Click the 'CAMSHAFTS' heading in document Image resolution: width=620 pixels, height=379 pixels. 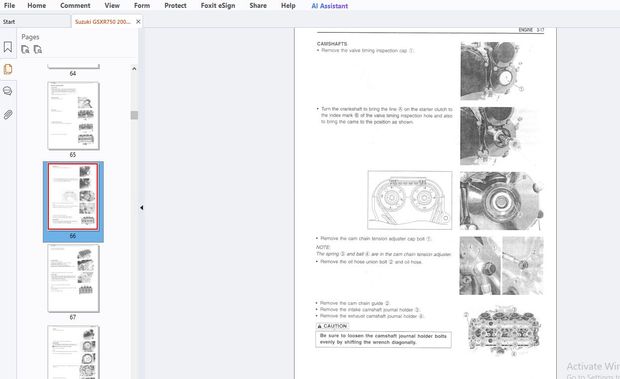coord(332,44)
